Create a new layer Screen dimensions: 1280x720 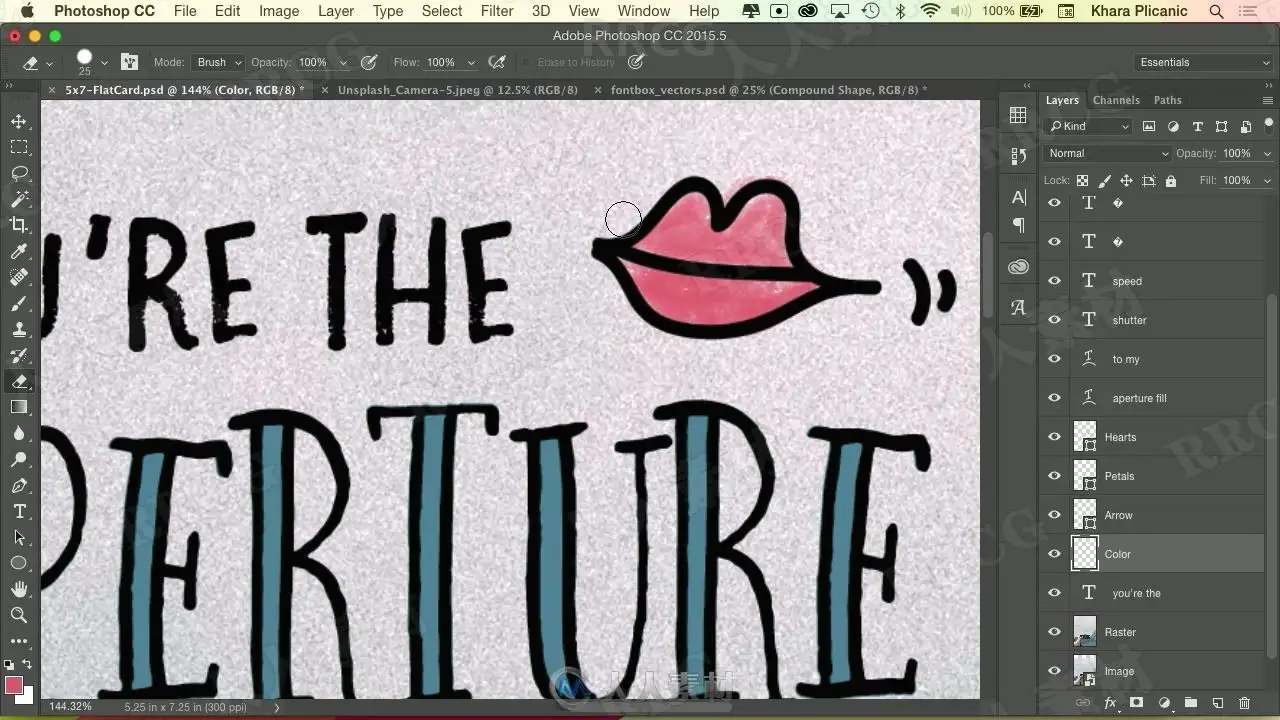pos(1217,704)
